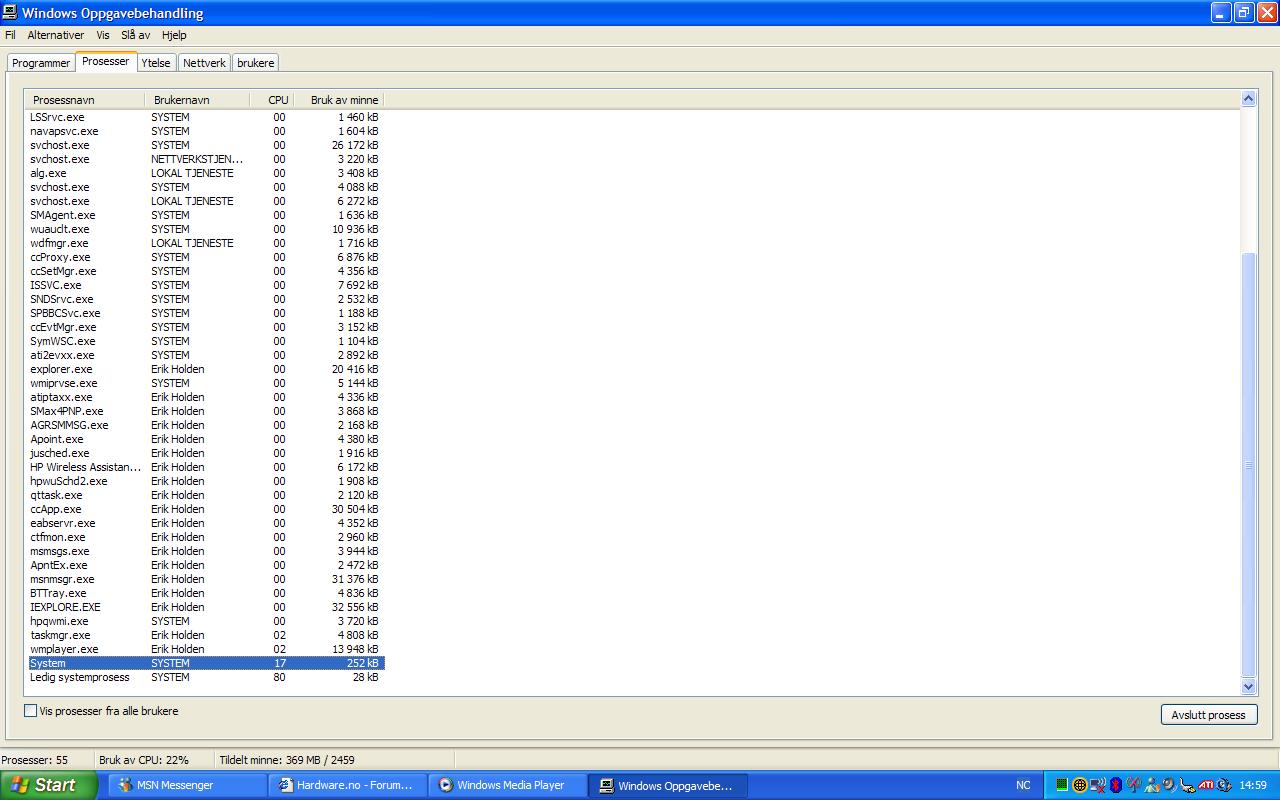Click the Avslutt prosess button
This screenshot has width=1280, height=800.
(1208, 715)
